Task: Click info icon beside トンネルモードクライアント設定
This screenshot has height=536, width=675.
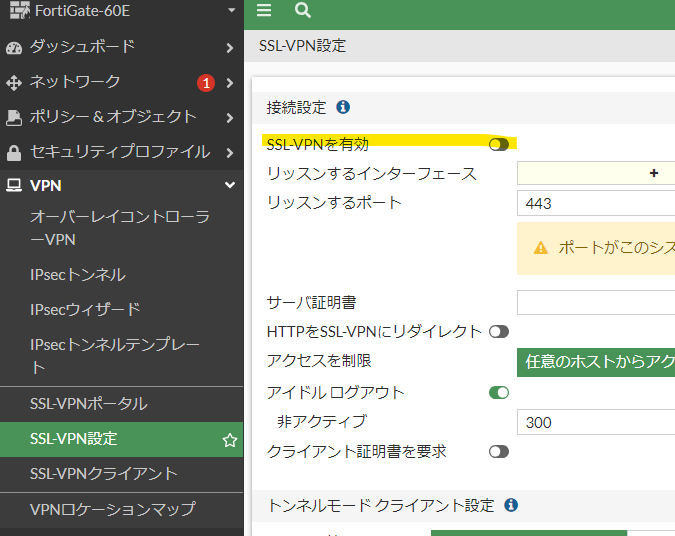Action: tap(511, 505)
